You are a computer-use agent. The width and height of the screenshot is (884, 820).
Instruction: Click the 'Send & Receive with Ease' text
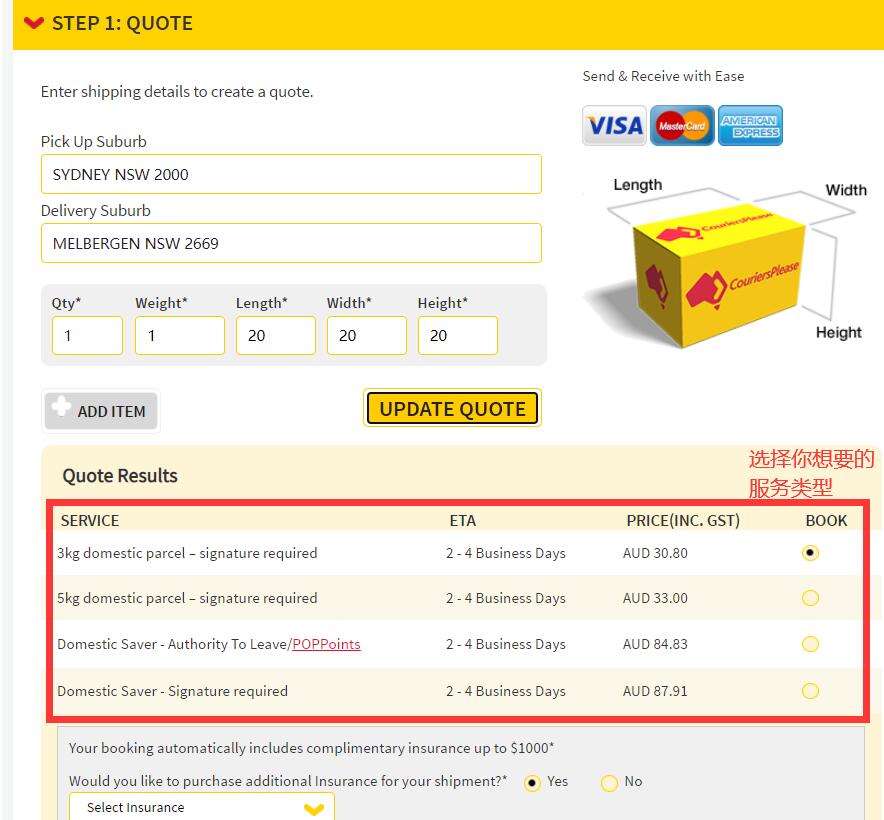663,76
